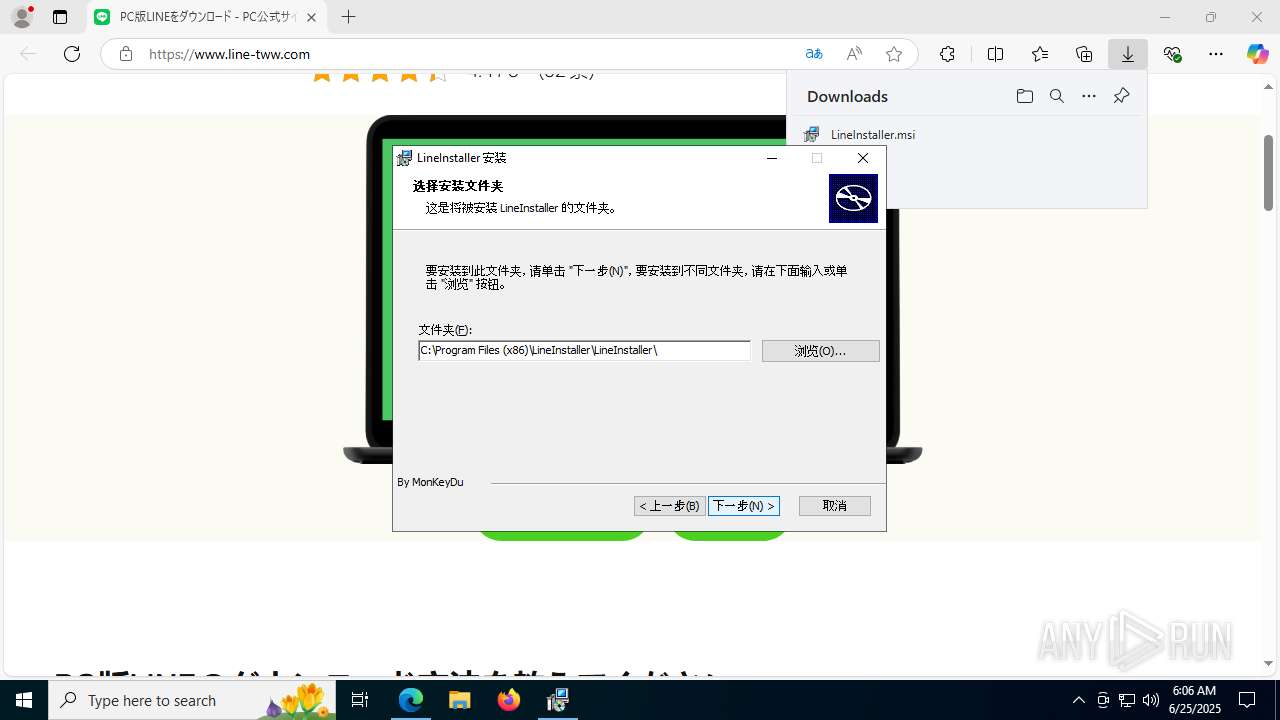Image resolution: width=1280 pixels, height=720 pixels.
Task: Open Favorites list icon
Action: tap(1040, 54)
